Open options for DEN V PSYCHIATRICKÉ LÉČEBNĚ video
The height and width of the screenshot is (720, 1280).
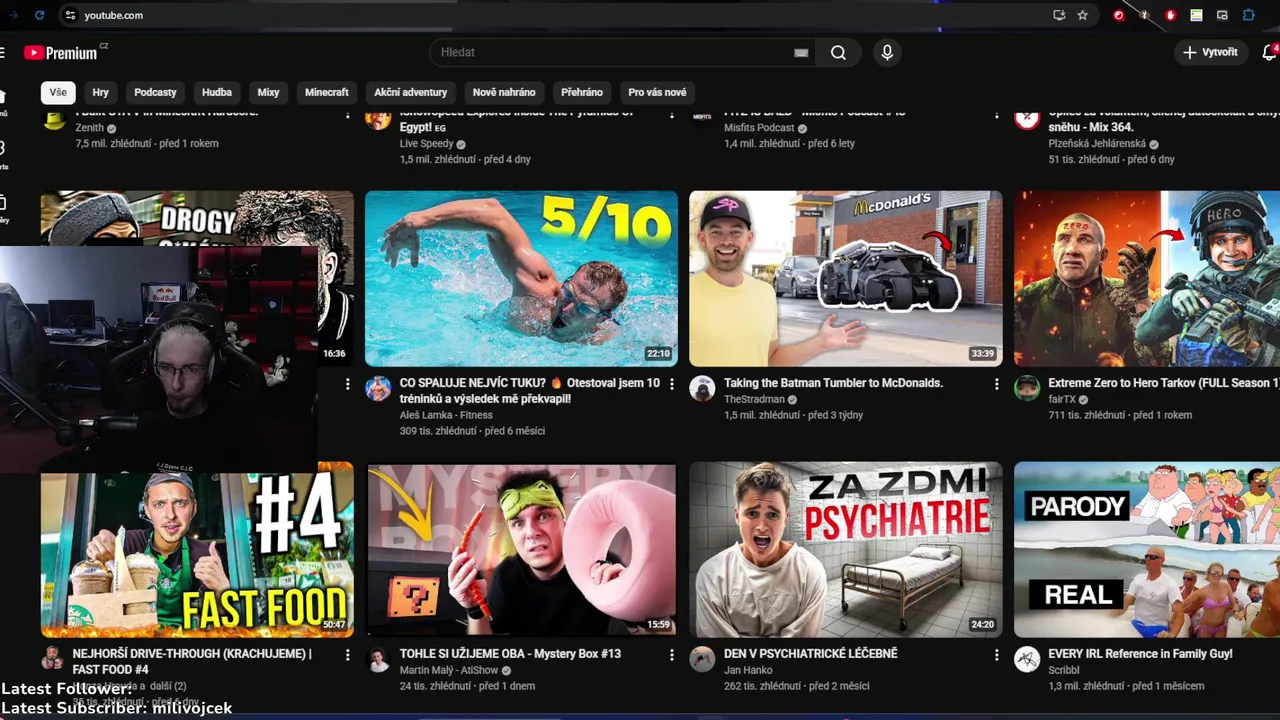(996, 655)
